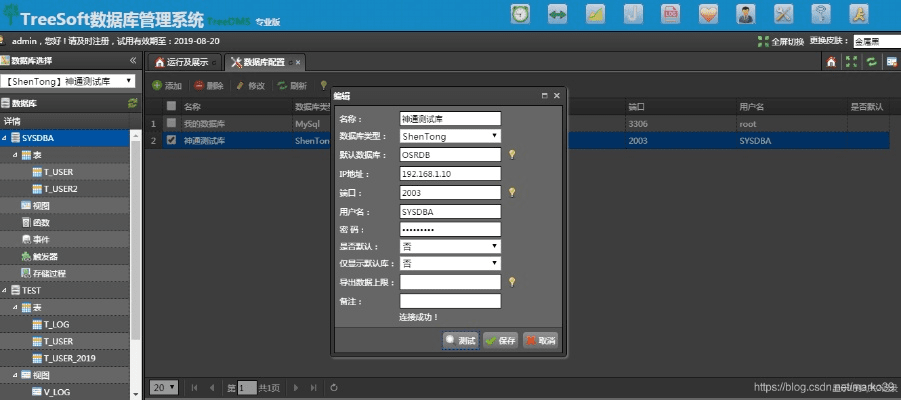
Task: Click the IP地址 field showing 192.168.1.10
Action: tap(450, 174)
